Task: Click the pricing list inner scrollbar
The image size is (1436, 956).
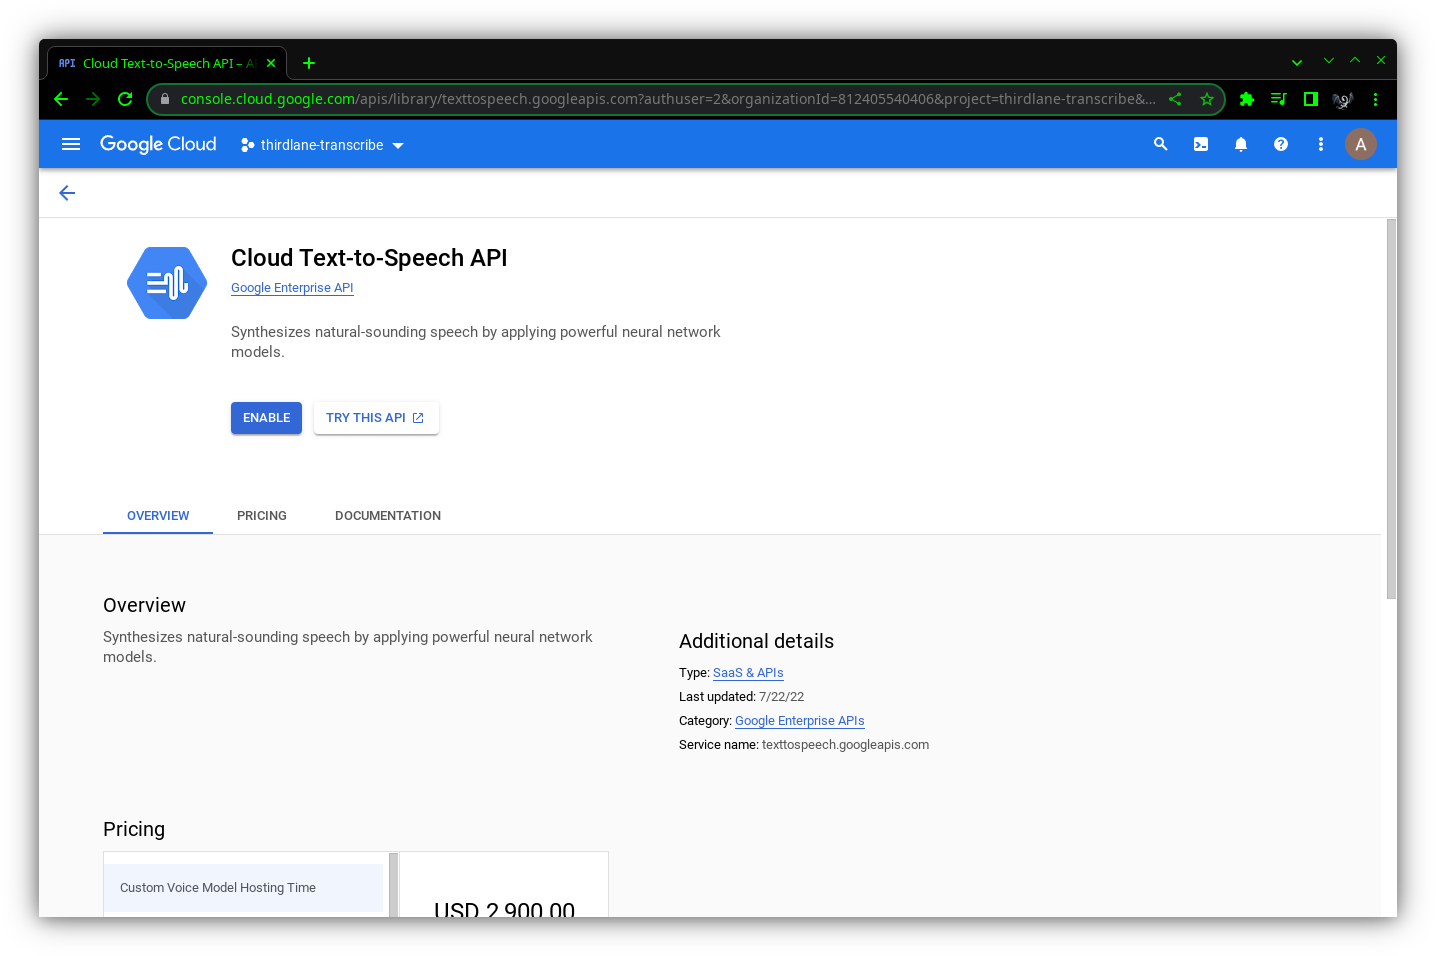Action: pos(394,884)
